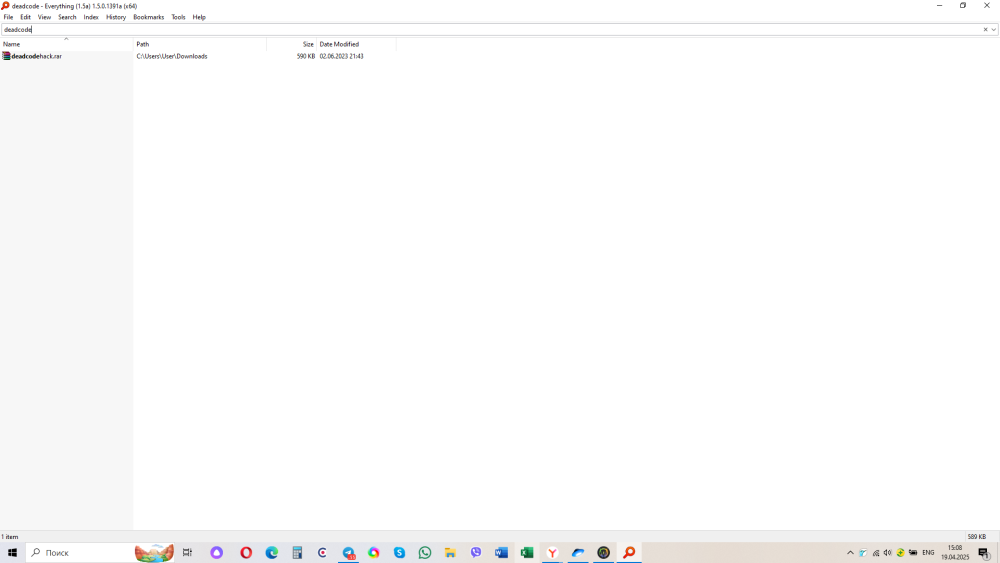Open network status tray icon
1000x563 pixels.
tap(876, 553)
